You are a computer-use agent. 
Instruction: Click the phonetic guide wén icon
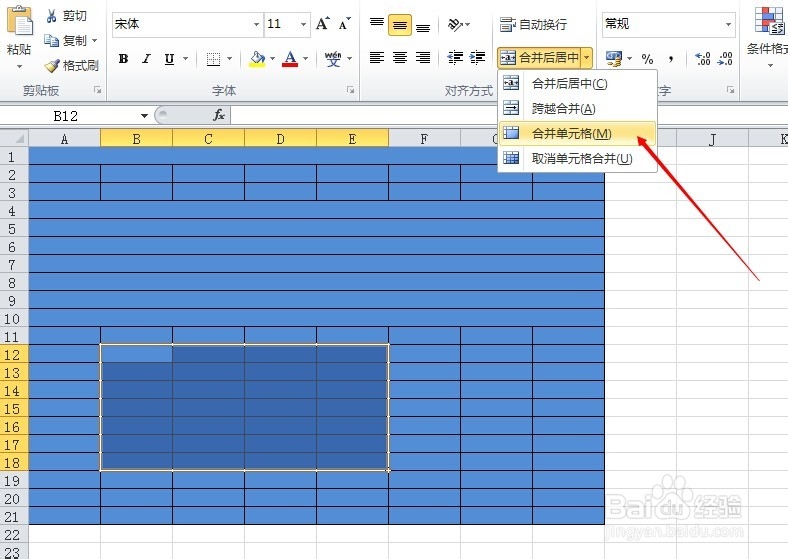tap(333, 59)
